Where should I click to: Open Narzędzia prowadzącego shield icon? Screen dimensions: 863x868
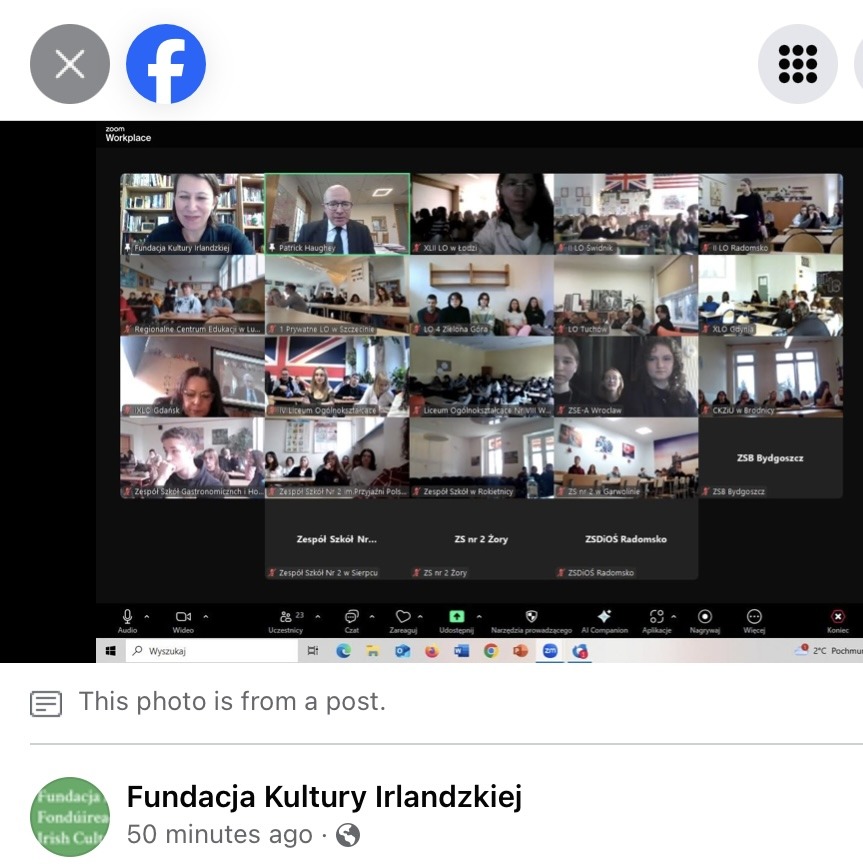point(531,618)
